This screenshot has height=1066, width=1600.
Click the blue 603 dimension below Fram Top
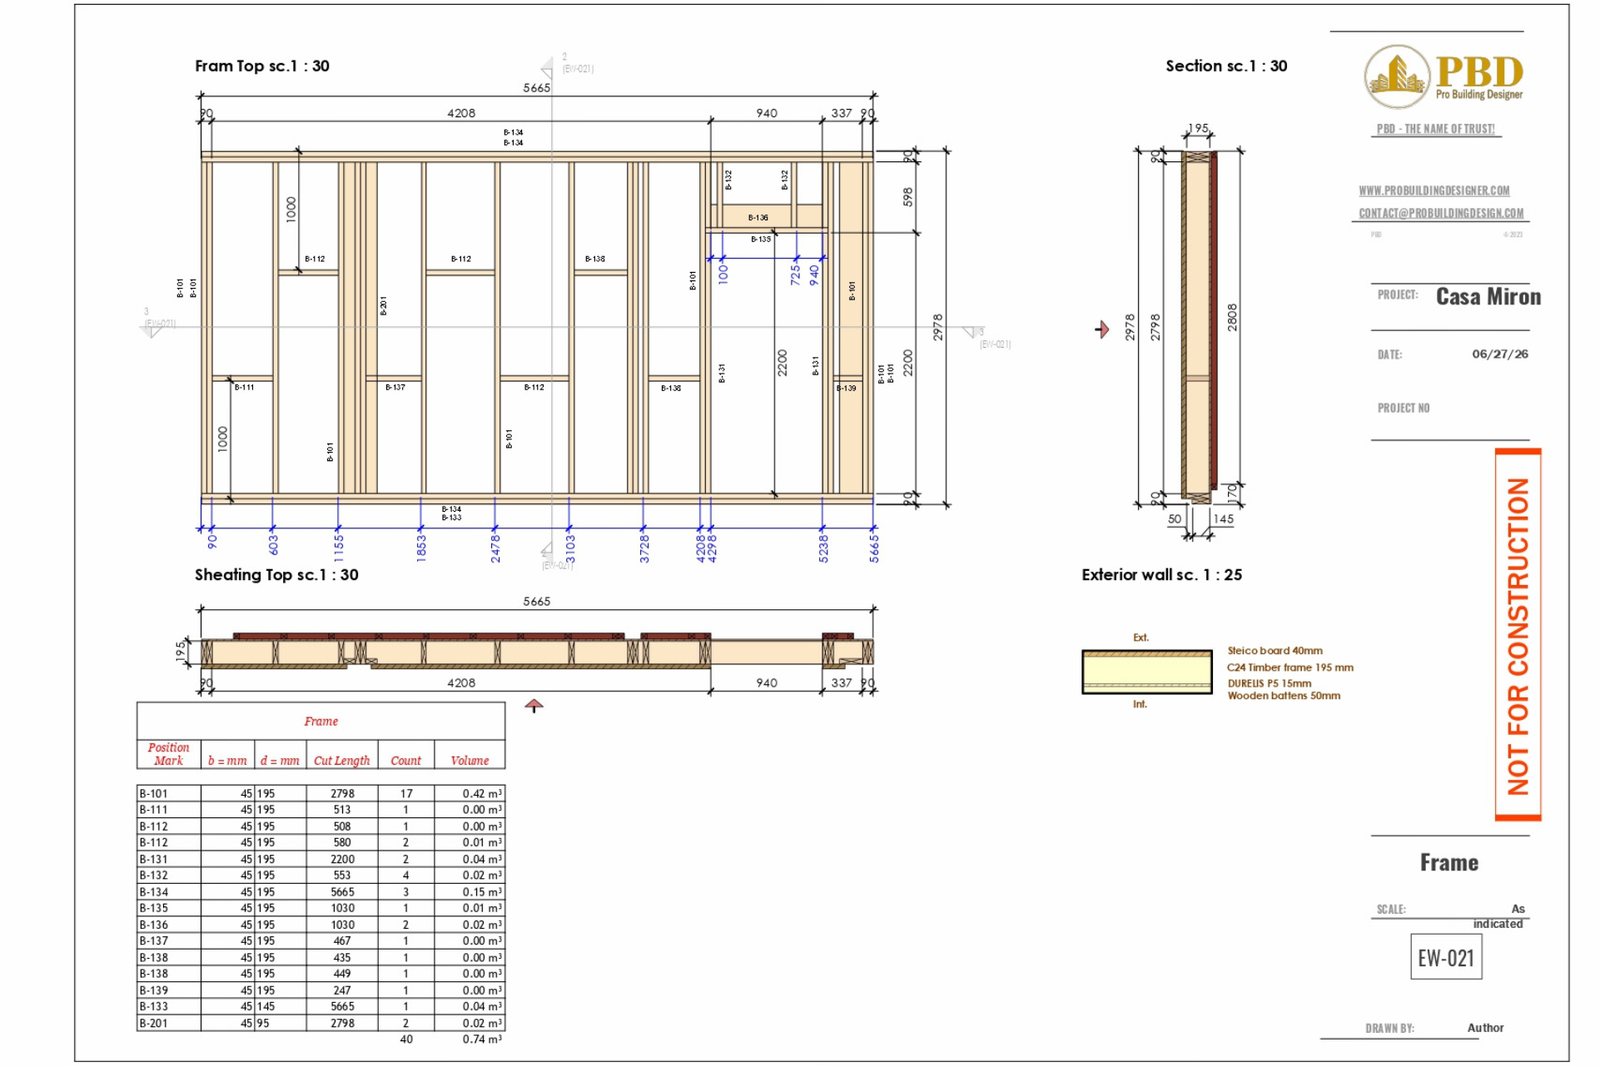click(x=273, y=545)
